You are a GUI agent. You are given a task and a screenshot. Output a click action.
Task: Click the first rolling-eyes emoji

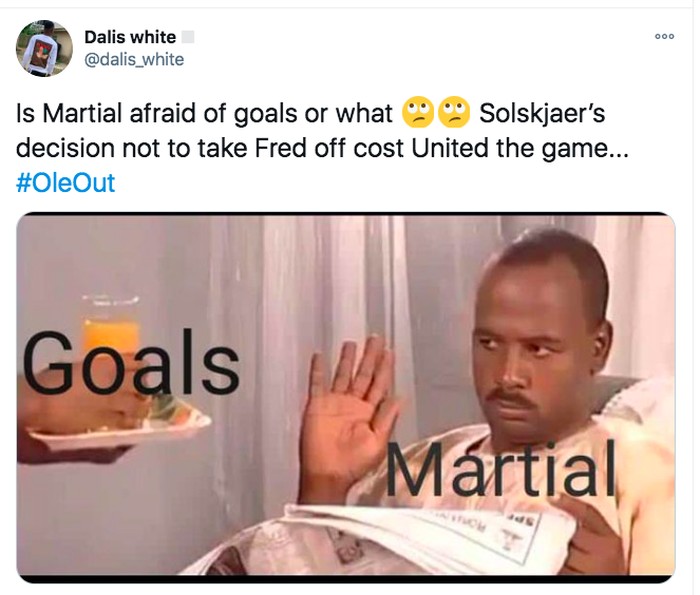418,112
